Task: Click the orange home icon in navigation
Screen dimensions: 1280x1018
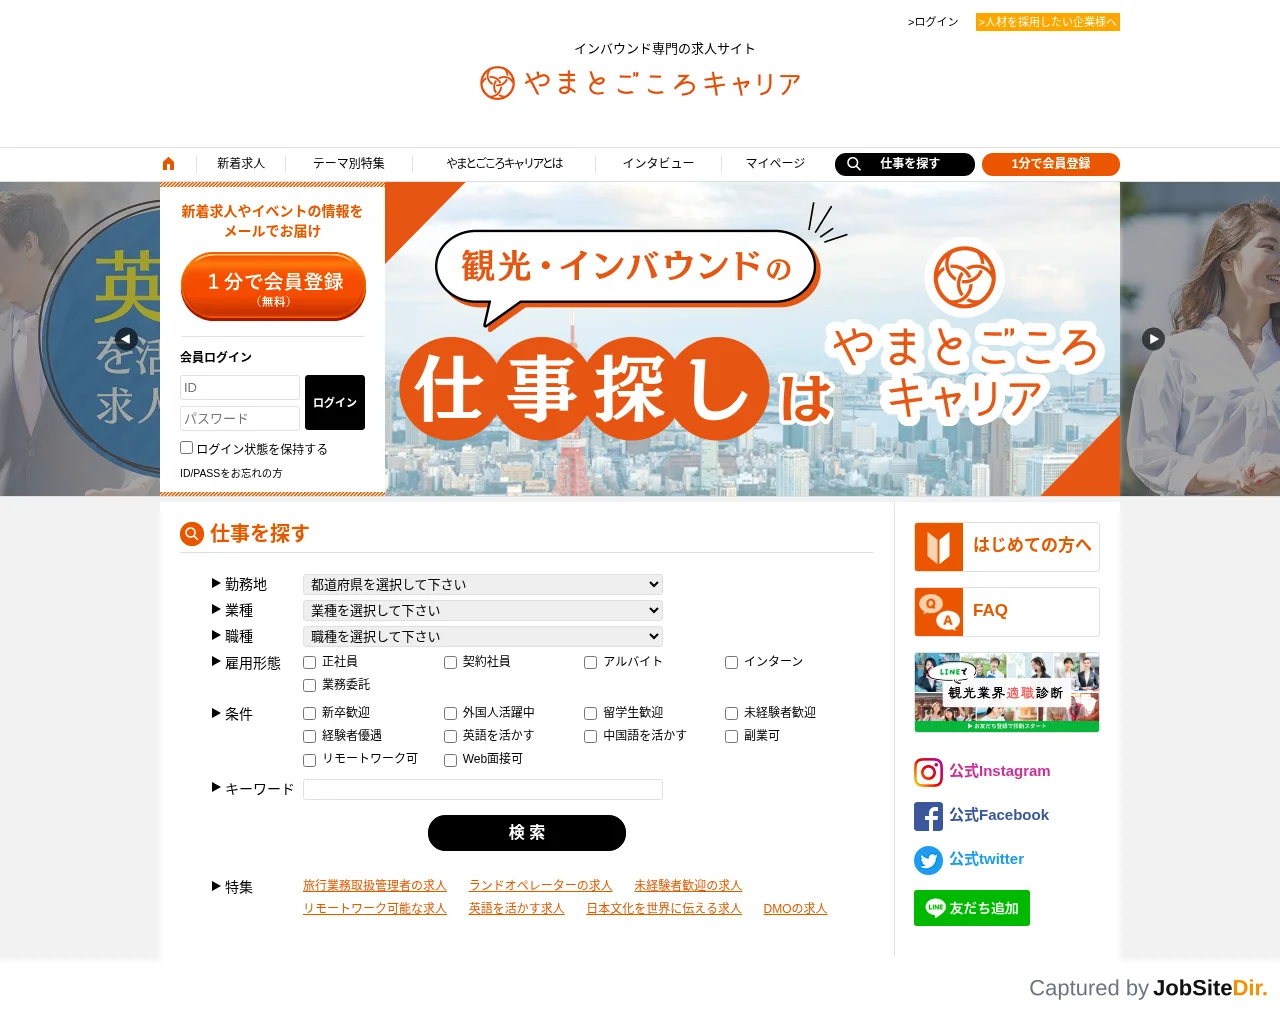Action: [x=168, y=164]
